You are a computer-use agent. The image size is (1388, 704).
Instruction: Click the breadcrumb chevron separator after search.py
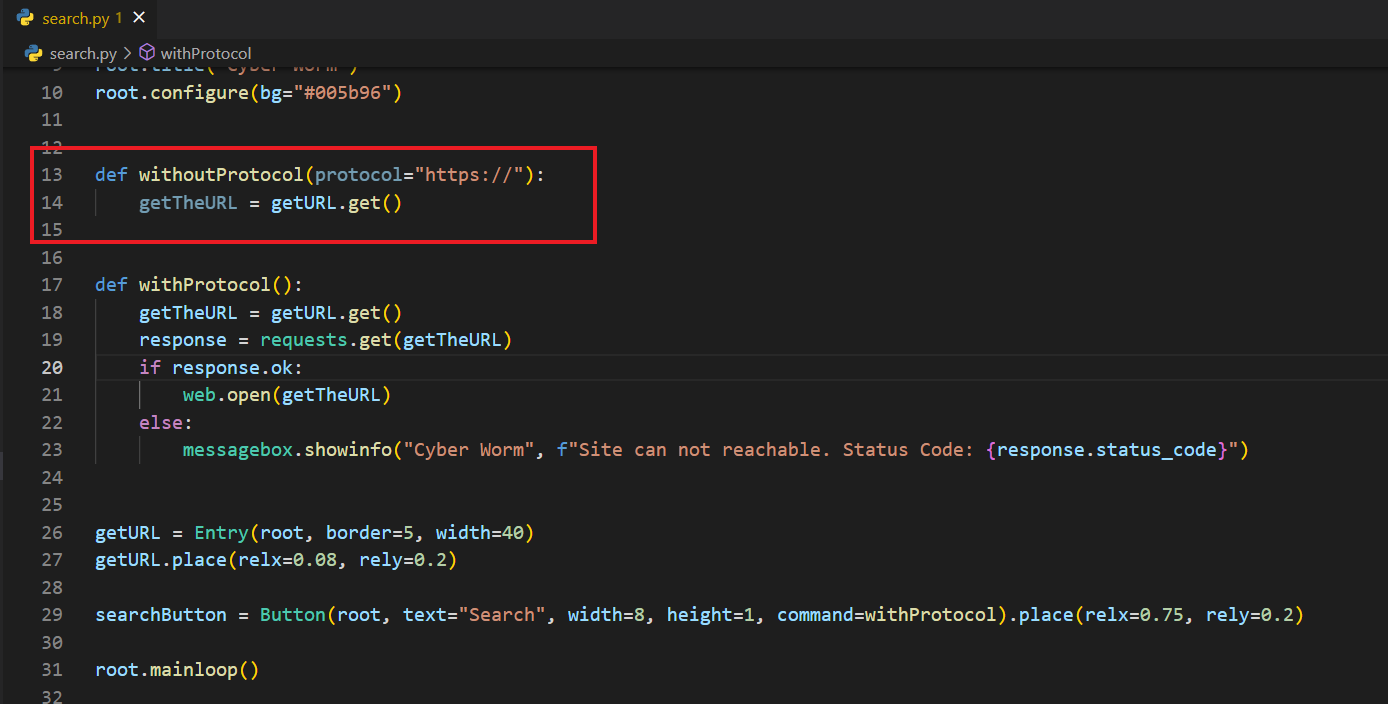(128, 53)
